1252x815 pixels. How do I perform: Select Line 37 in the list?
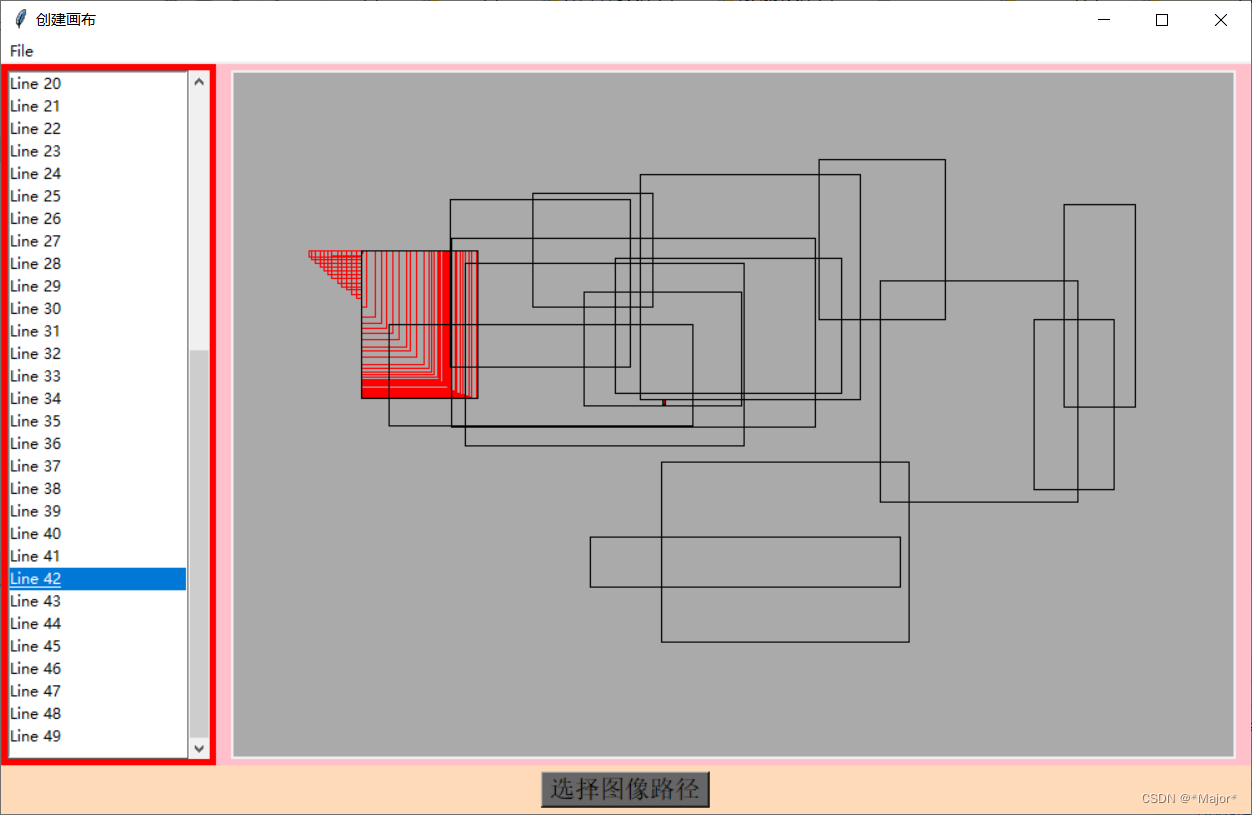tap(97, 466)
